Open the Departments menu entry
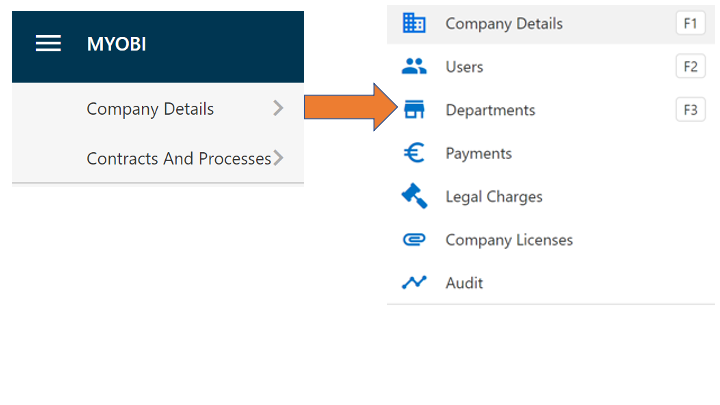The width and height of the screenshot is (720, 405). click(551, 110)
